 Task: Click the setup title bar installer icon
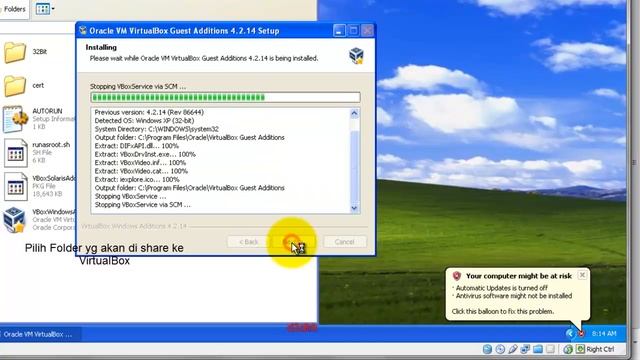[x=83, y=31]
